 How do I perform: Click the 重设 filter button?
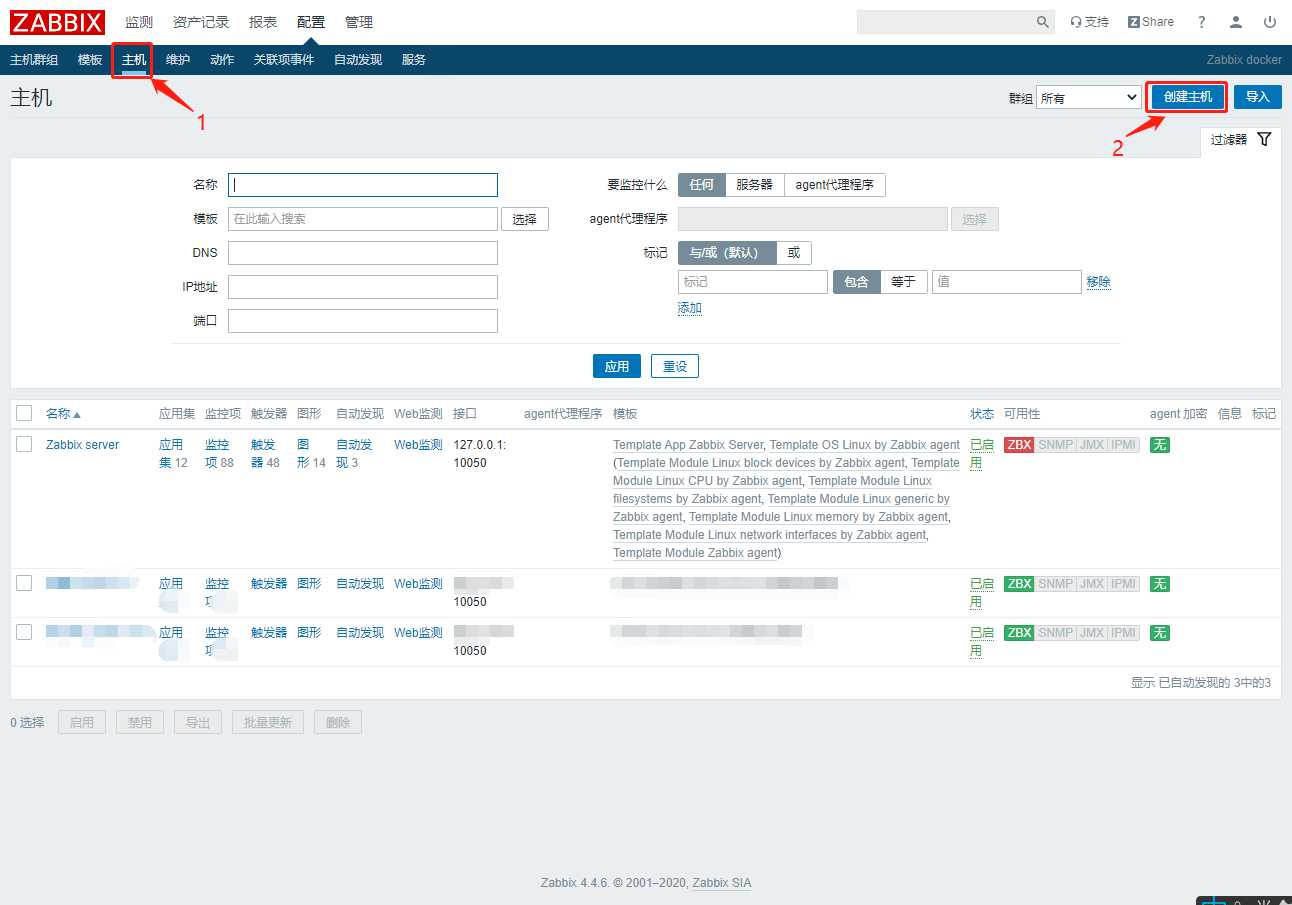675,366
